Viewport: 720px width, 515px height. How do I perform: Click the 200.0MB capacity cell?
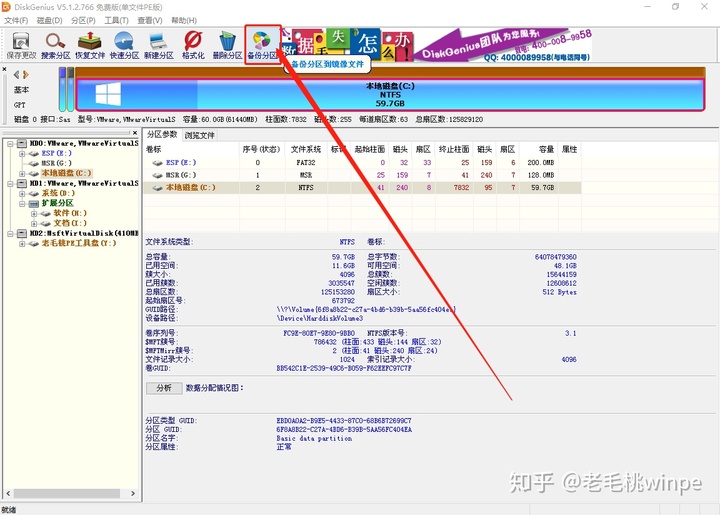point(541,162)
